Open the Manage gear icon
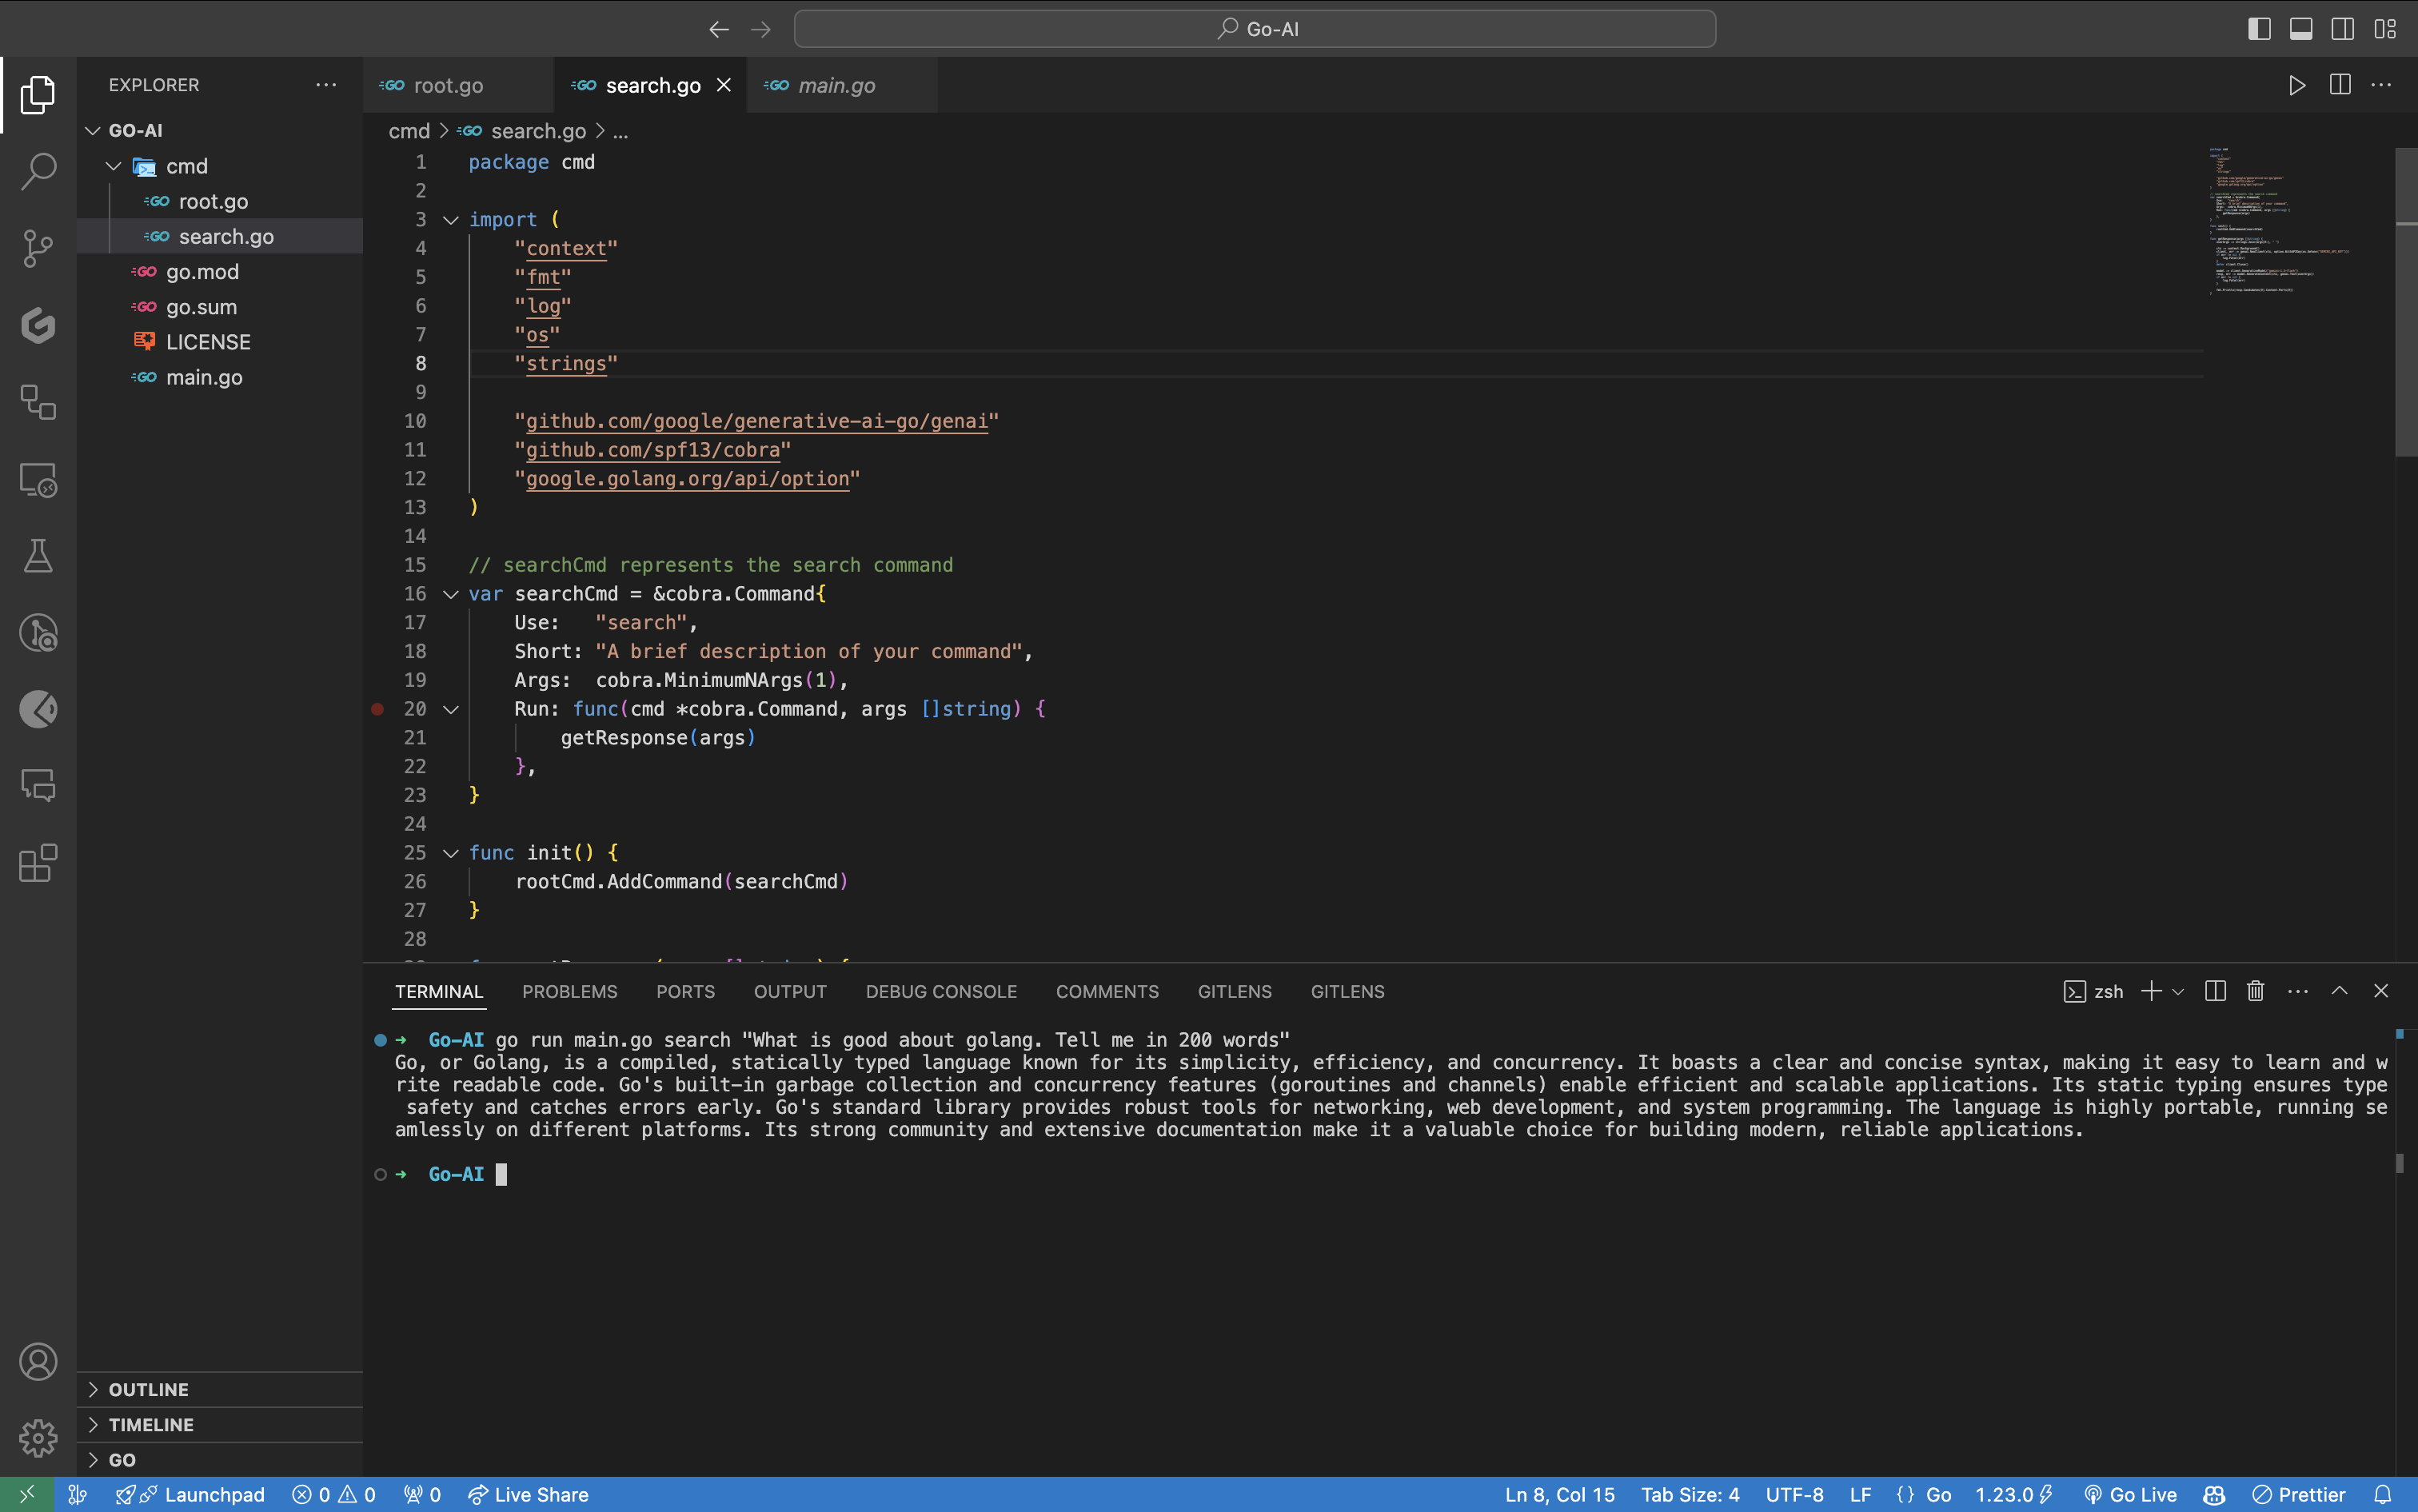Screen dimensions: 2418x1512 pyautogui.click(x=38, y=1438)
